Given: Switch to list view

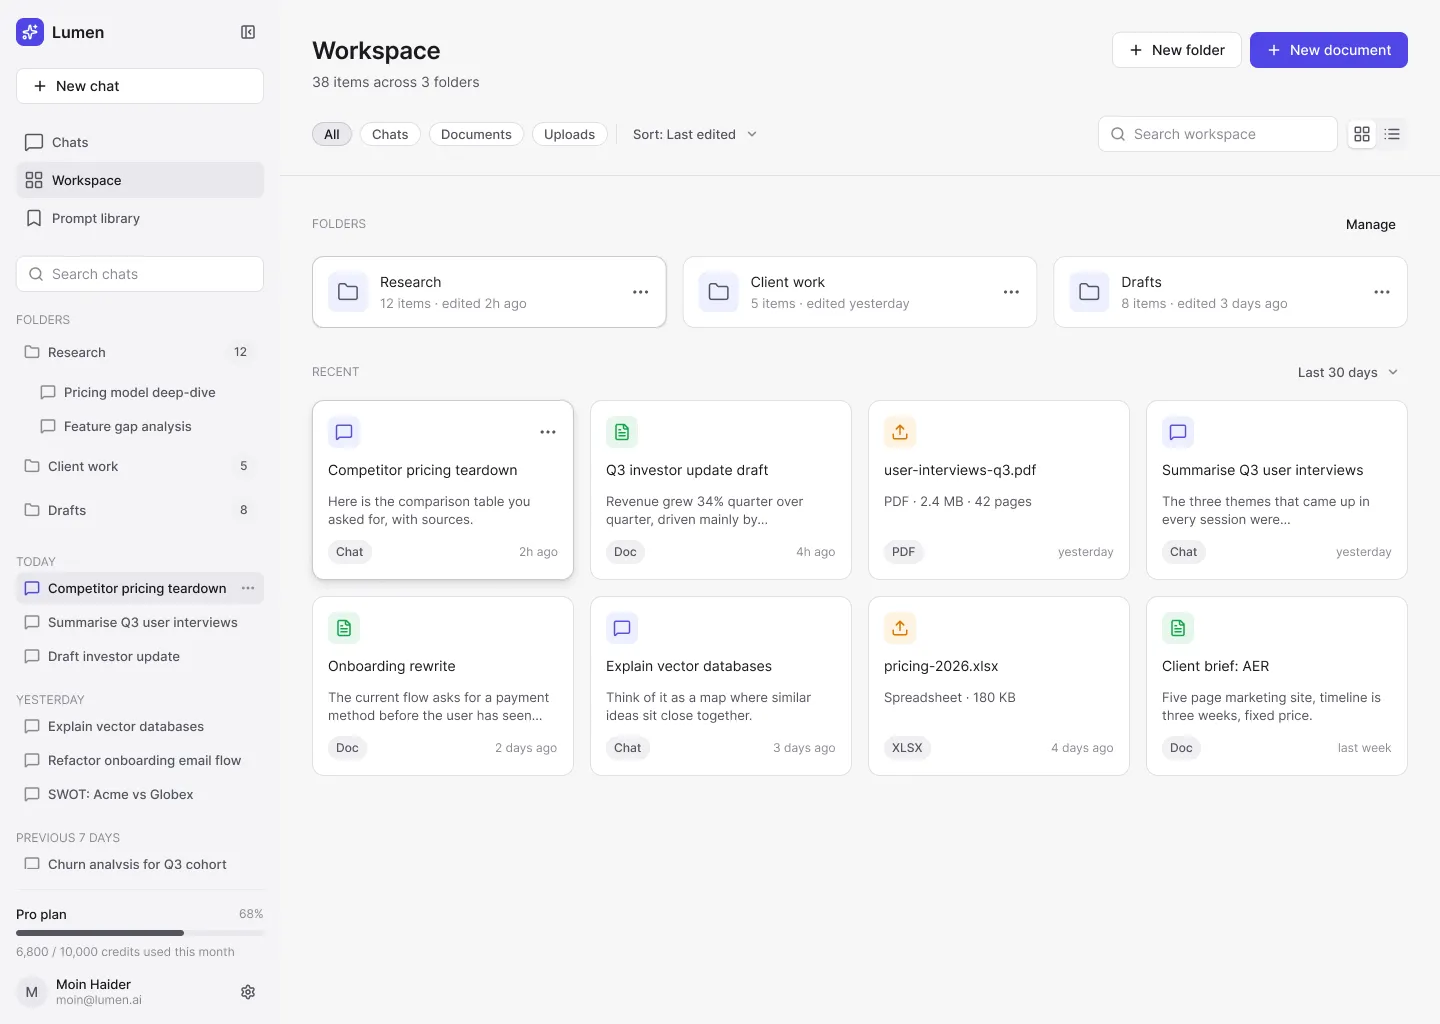Looking at the screenshot, I should tap(1392, 134).
